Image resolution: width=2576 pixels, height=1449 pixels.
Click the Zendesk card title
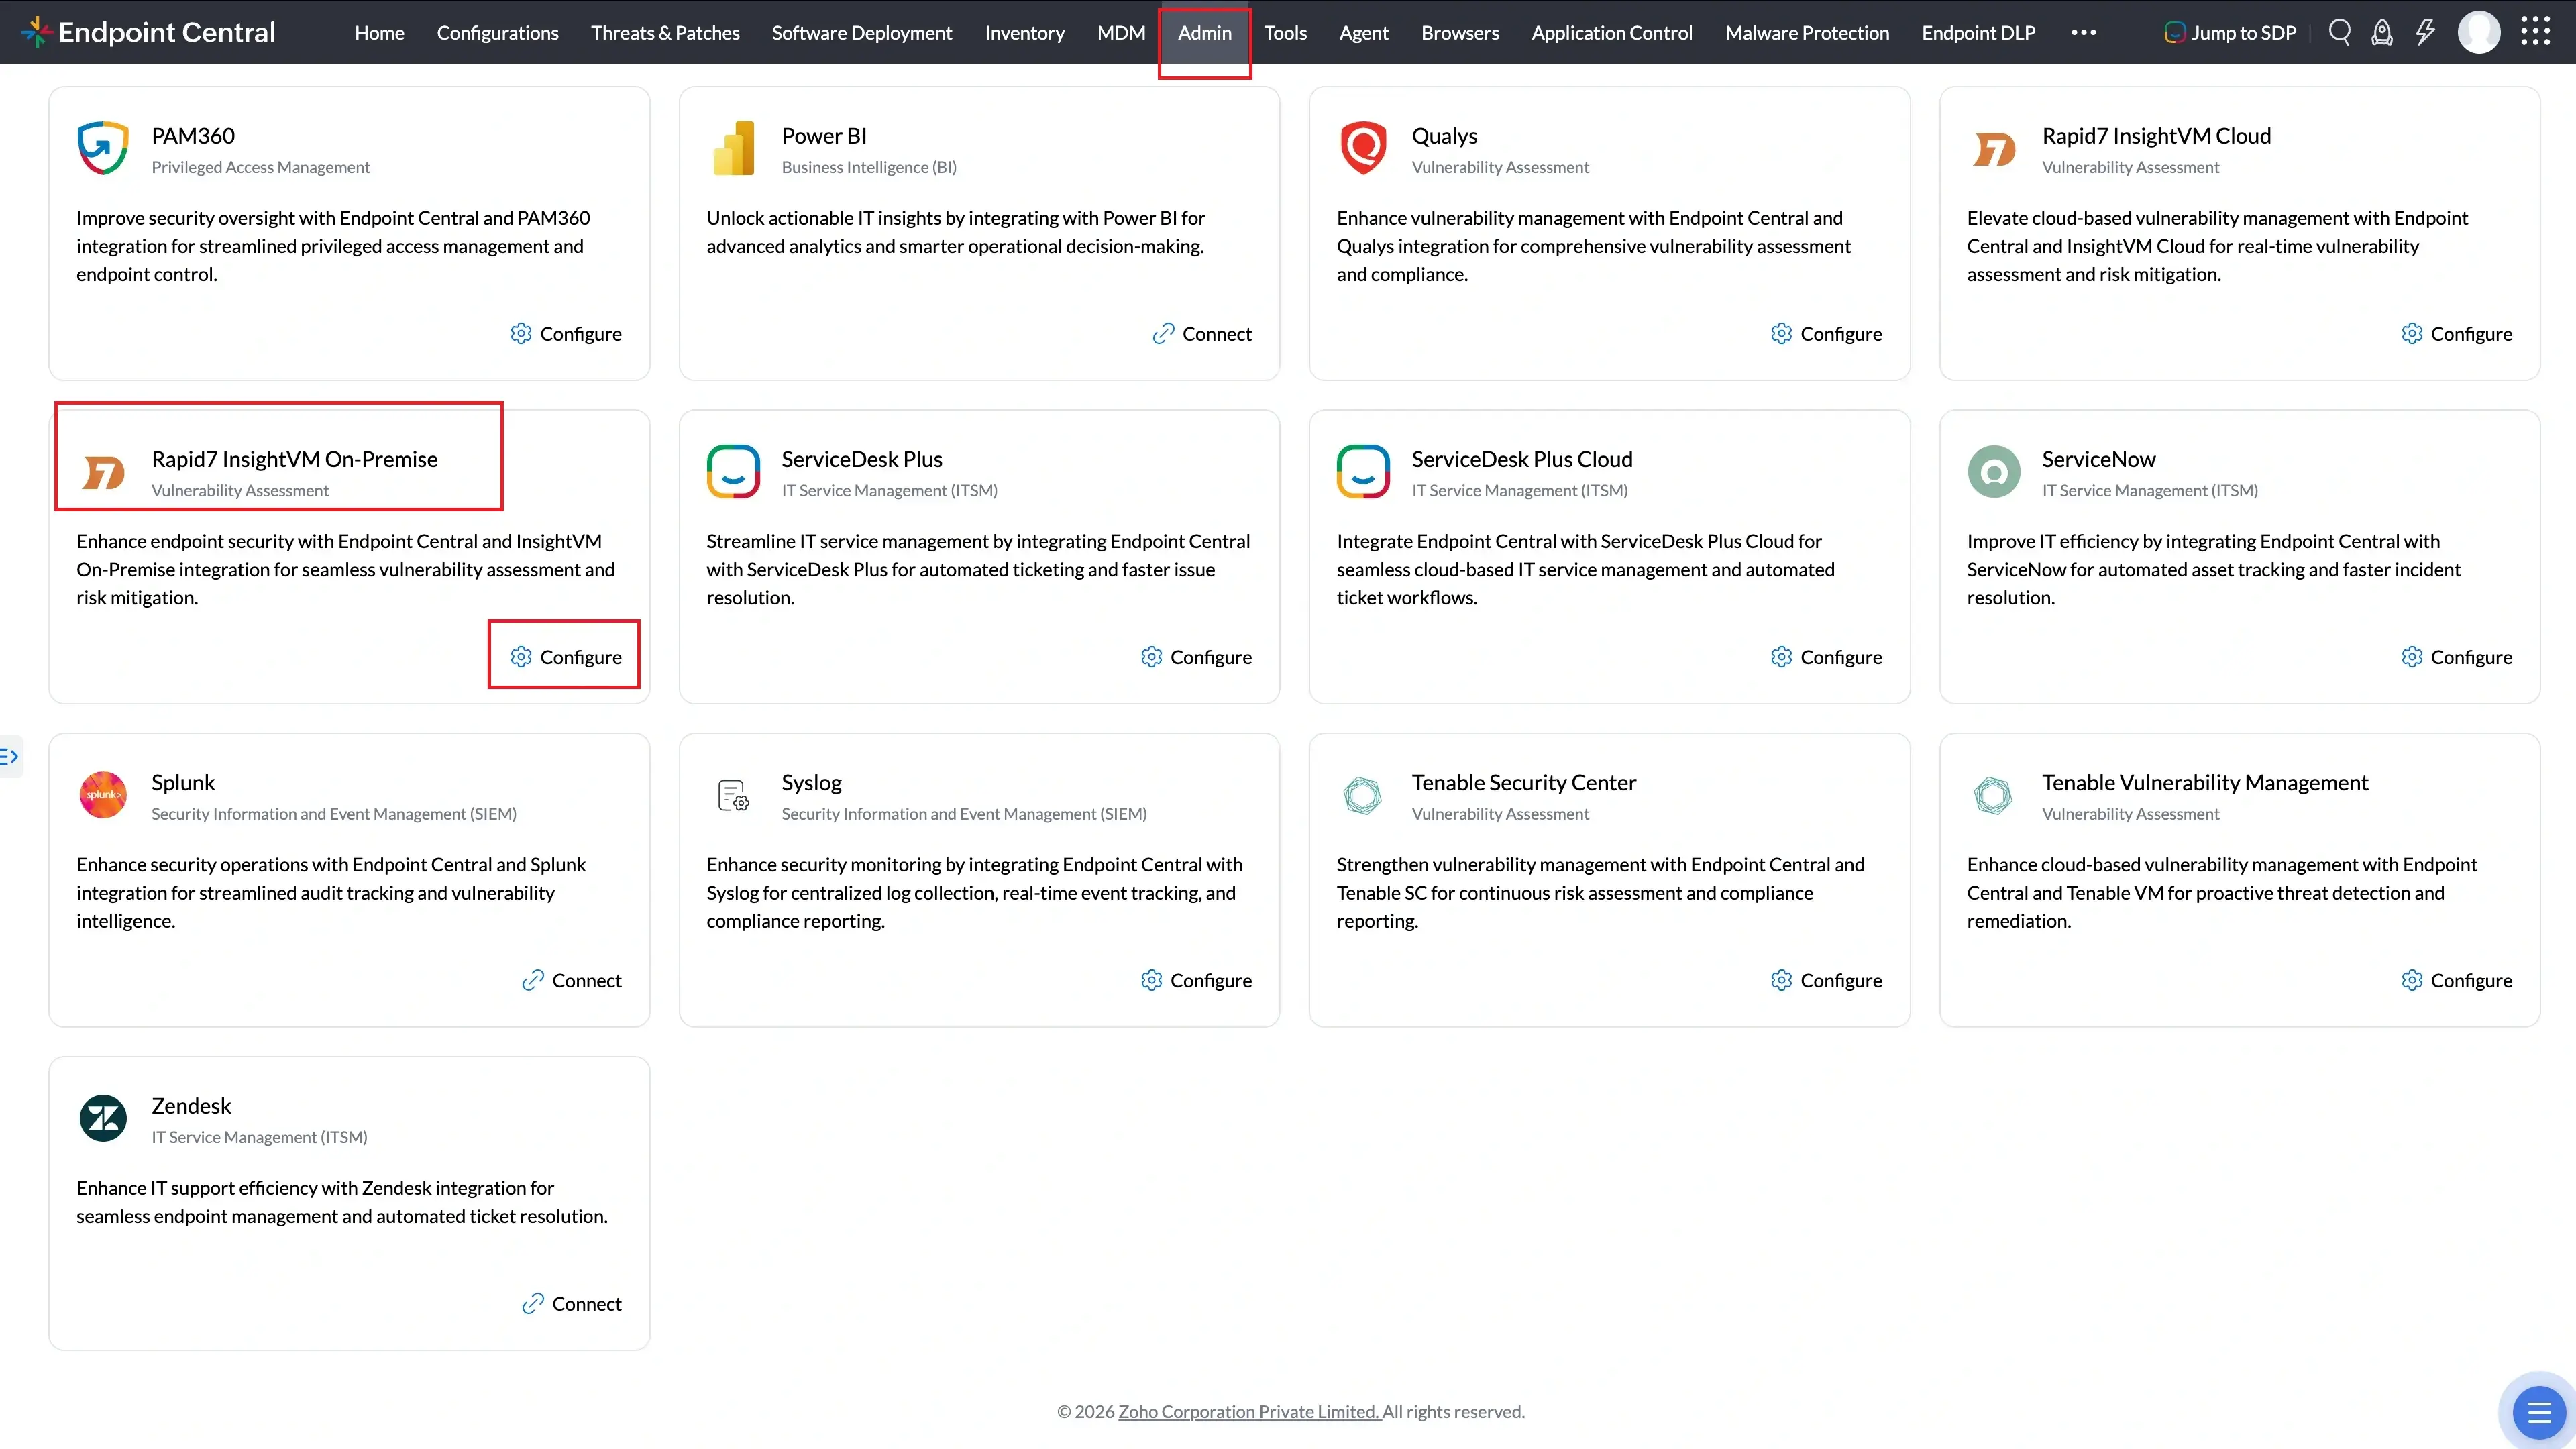(x=191, y=1105)
